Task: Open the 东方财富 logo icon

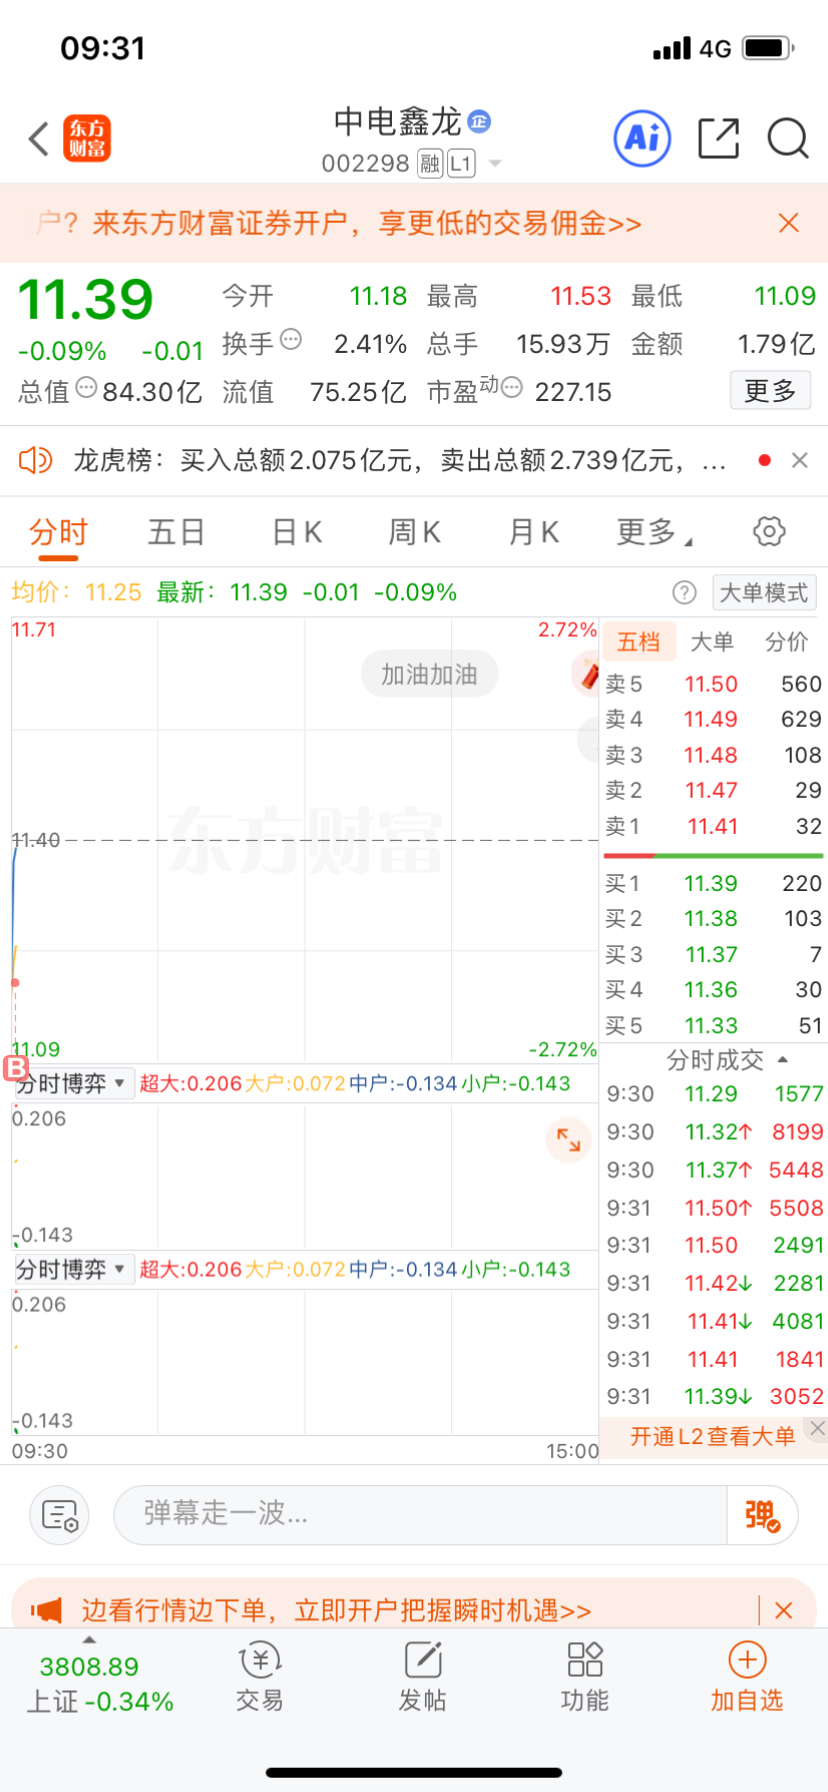Action: coord(87,138)
